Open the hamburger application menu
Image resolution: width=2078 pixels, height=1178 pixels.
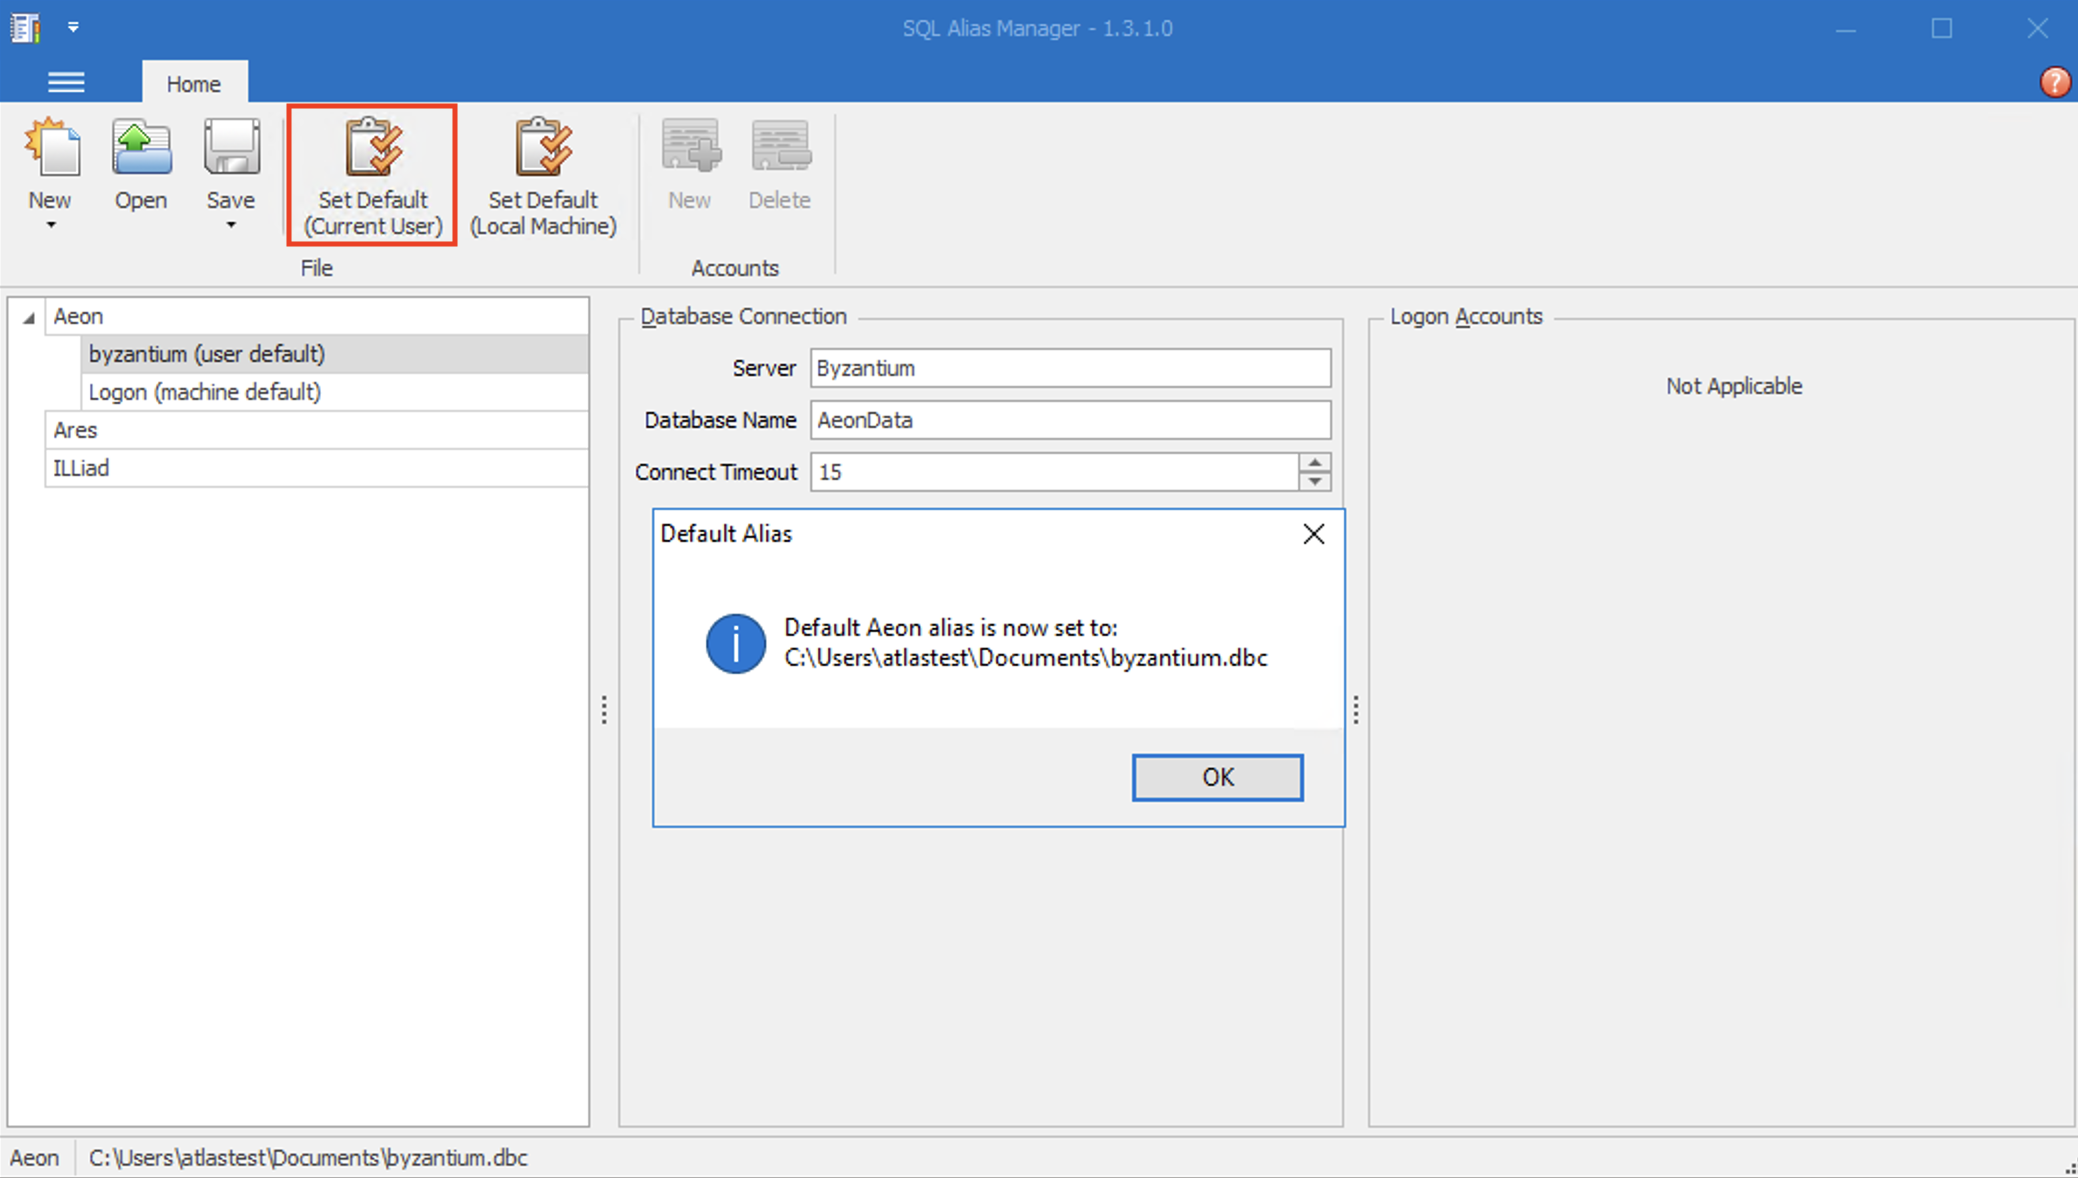tap(66, 81)
